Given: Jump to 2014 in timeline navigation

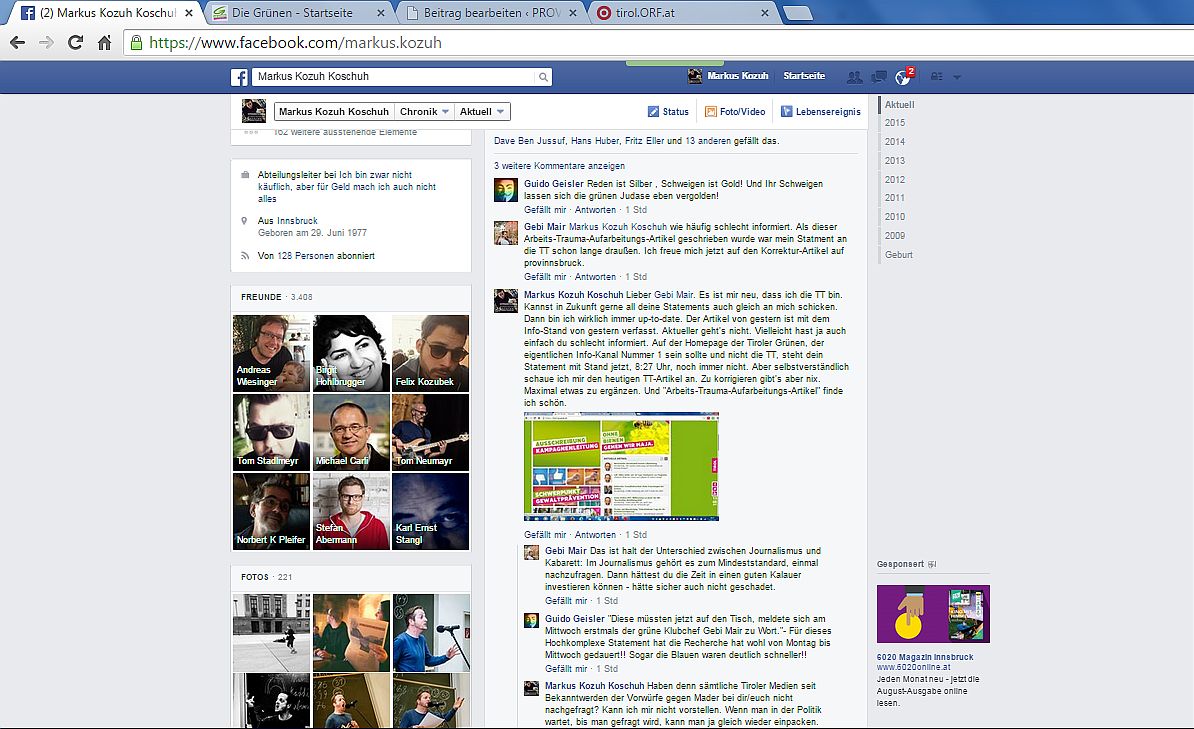Looking at the screenshot, I should pyautogui.click(x=895, y=142).
